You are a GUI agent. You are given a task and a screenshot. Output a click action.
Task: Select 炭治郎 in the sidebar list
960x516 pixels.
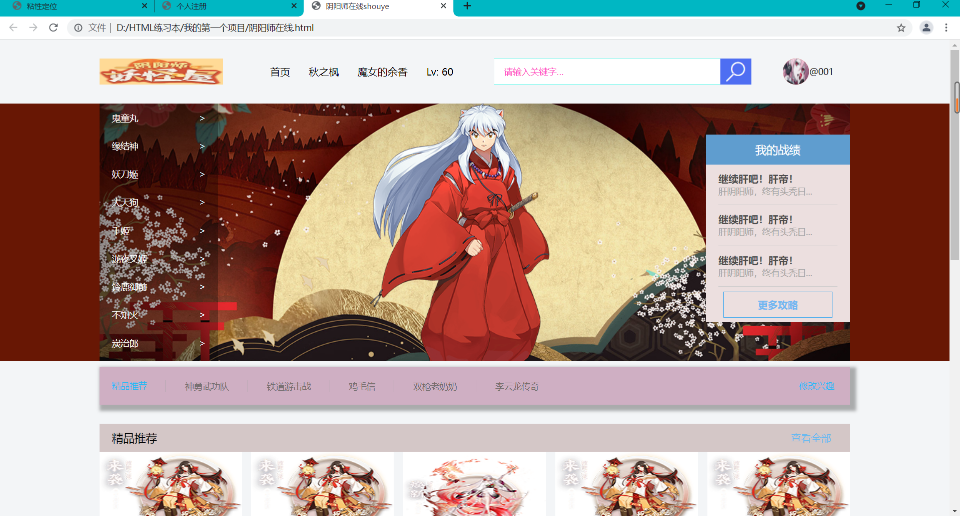point(125,344)
